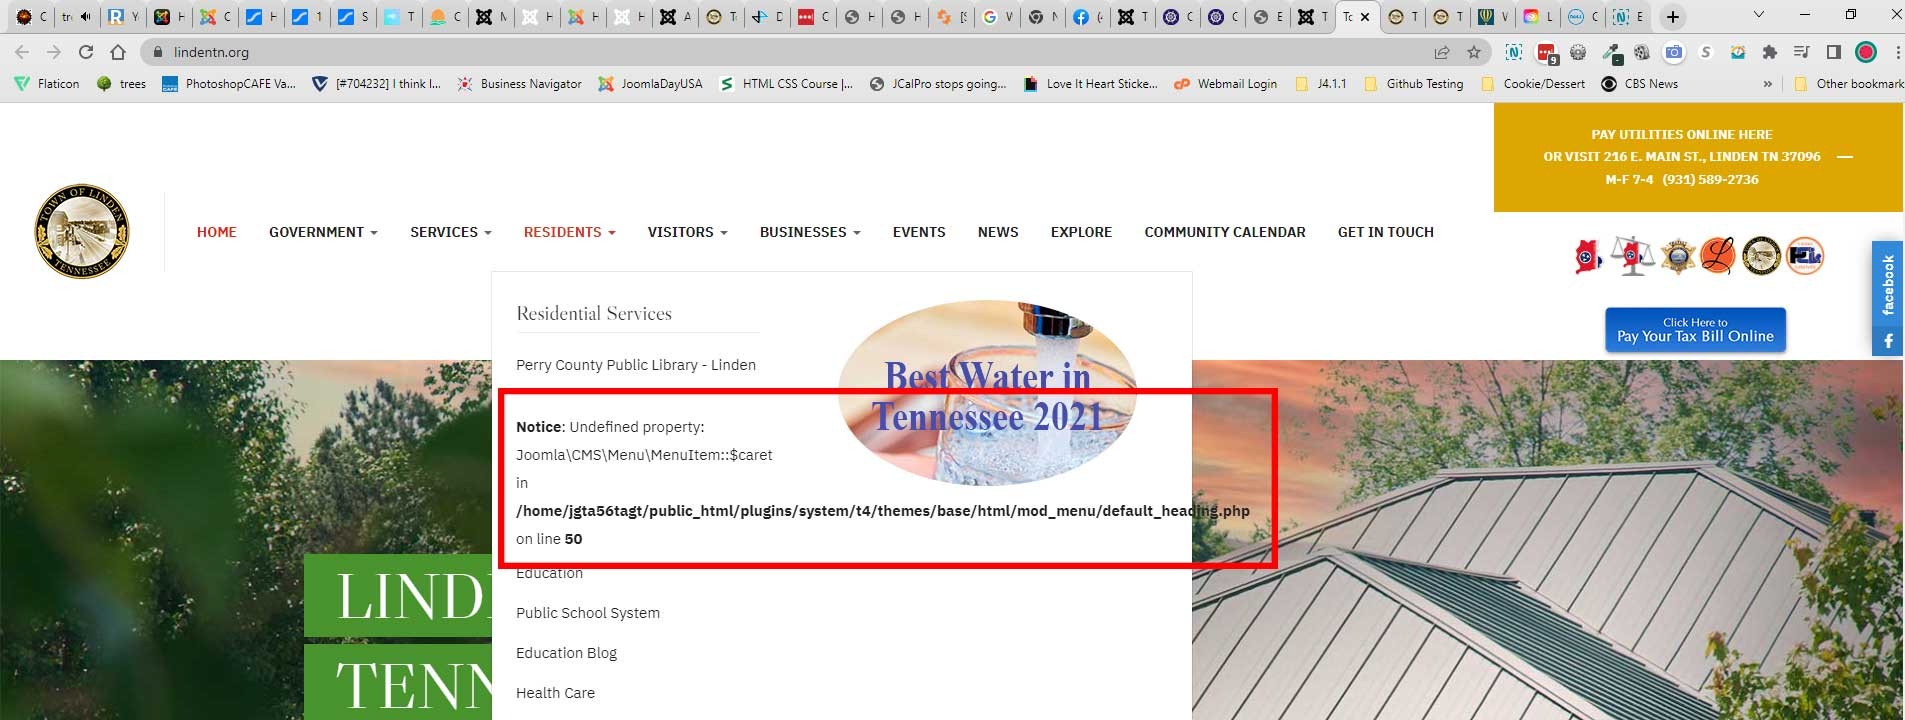The image size is (1905, 720).
Task: Select the Events menu item
Action: tap(918, 232)
